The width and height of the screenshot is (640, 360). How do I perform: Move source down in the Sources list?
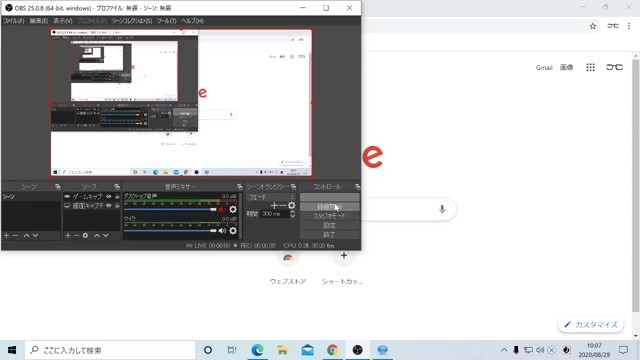tap(106, 236)
